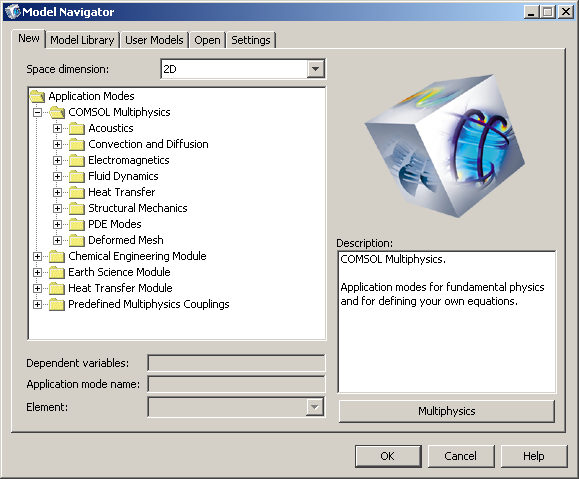The image size is (579, 479).
Task: Click the Electromagnetics folder icon
Action: pyautogui.click(x=77, y=160)
